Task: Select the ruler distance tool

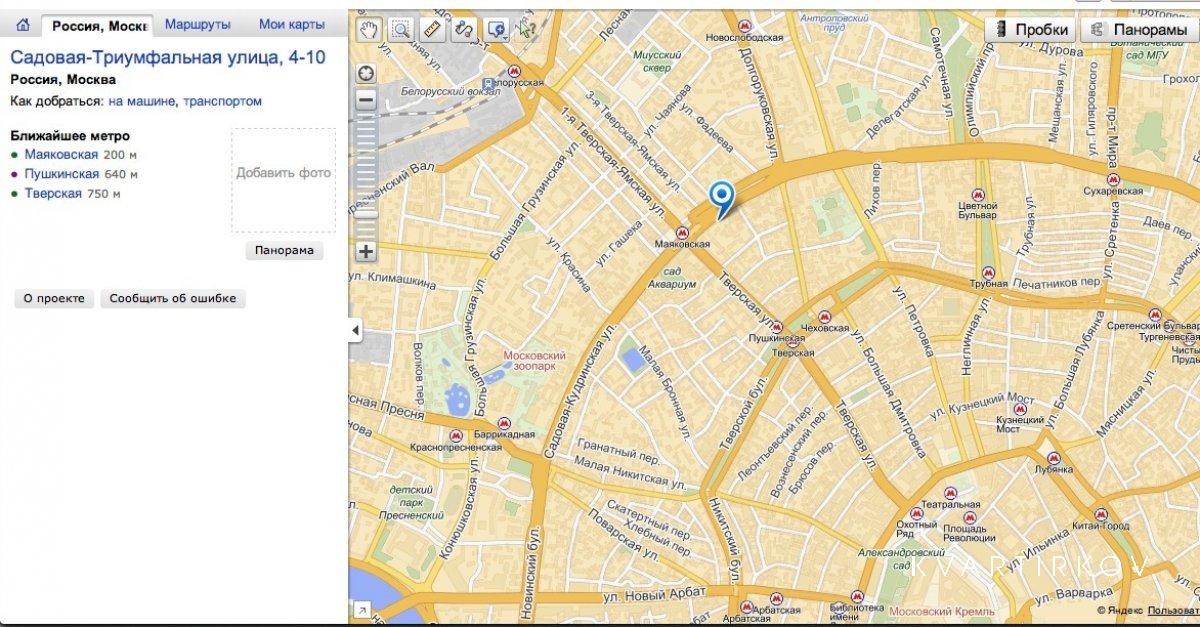Action: click(432, 30)
